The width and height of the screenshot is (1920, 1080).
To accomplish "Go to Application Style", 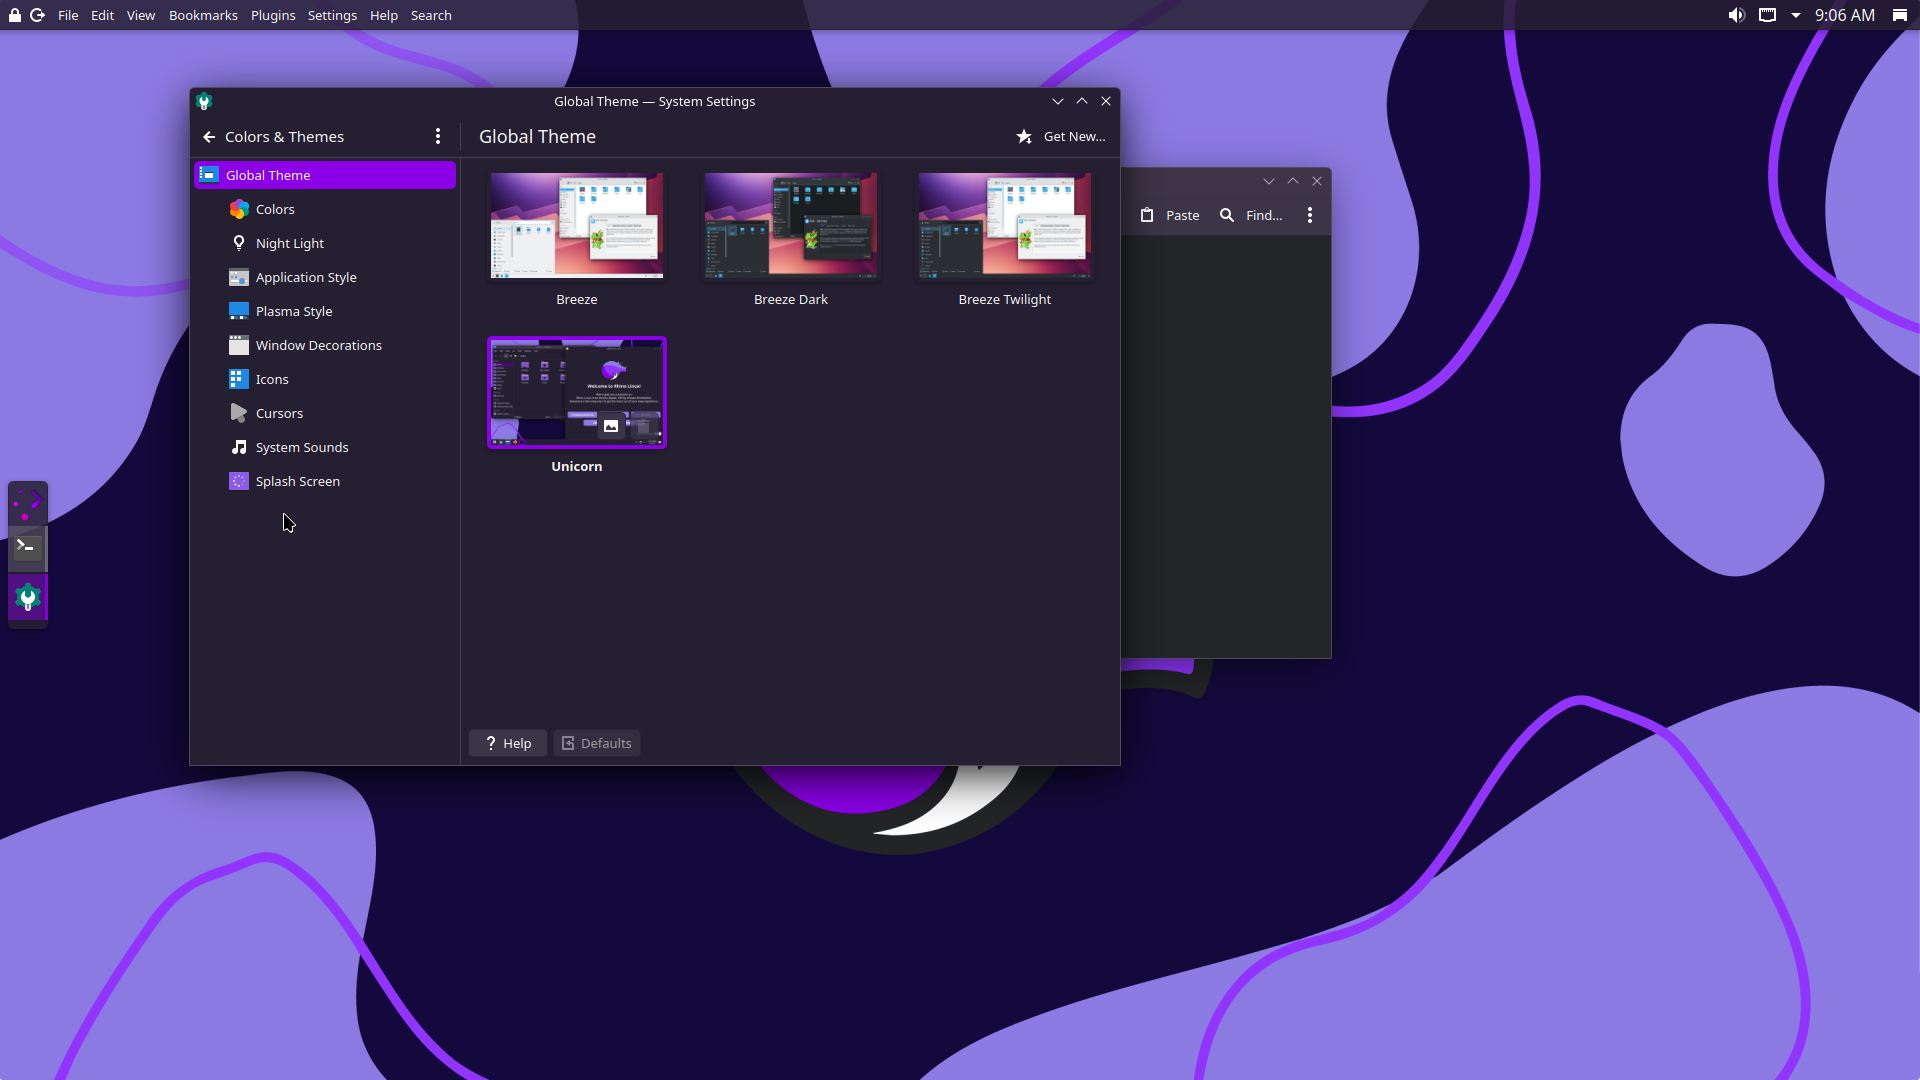I will (325, 277).
